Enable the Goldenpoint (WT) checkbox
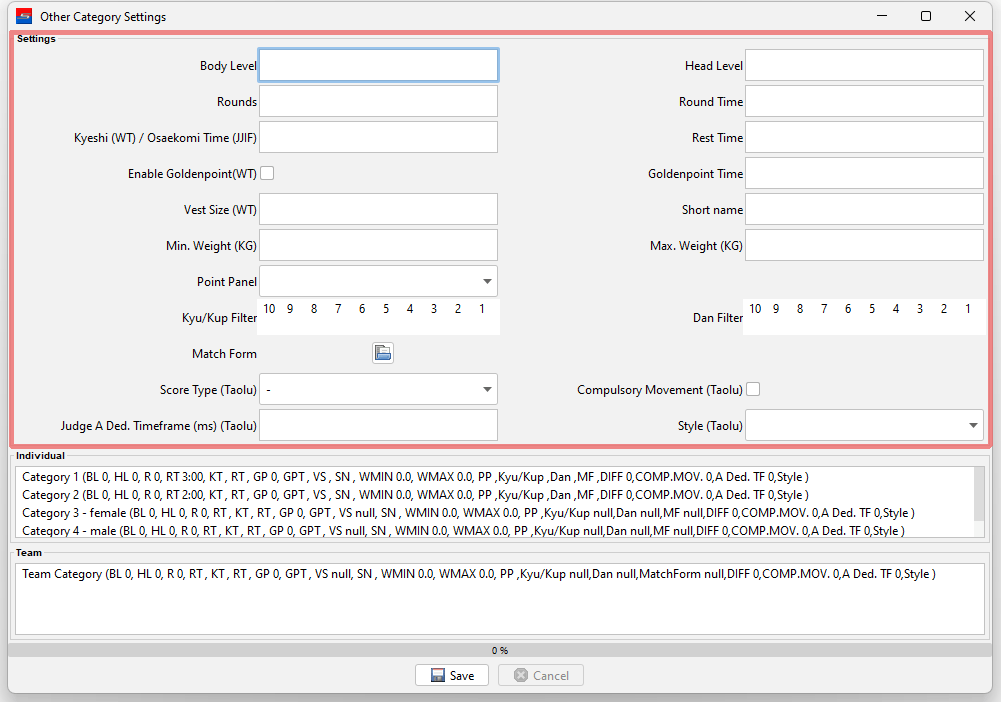 [x=267, y=173]
